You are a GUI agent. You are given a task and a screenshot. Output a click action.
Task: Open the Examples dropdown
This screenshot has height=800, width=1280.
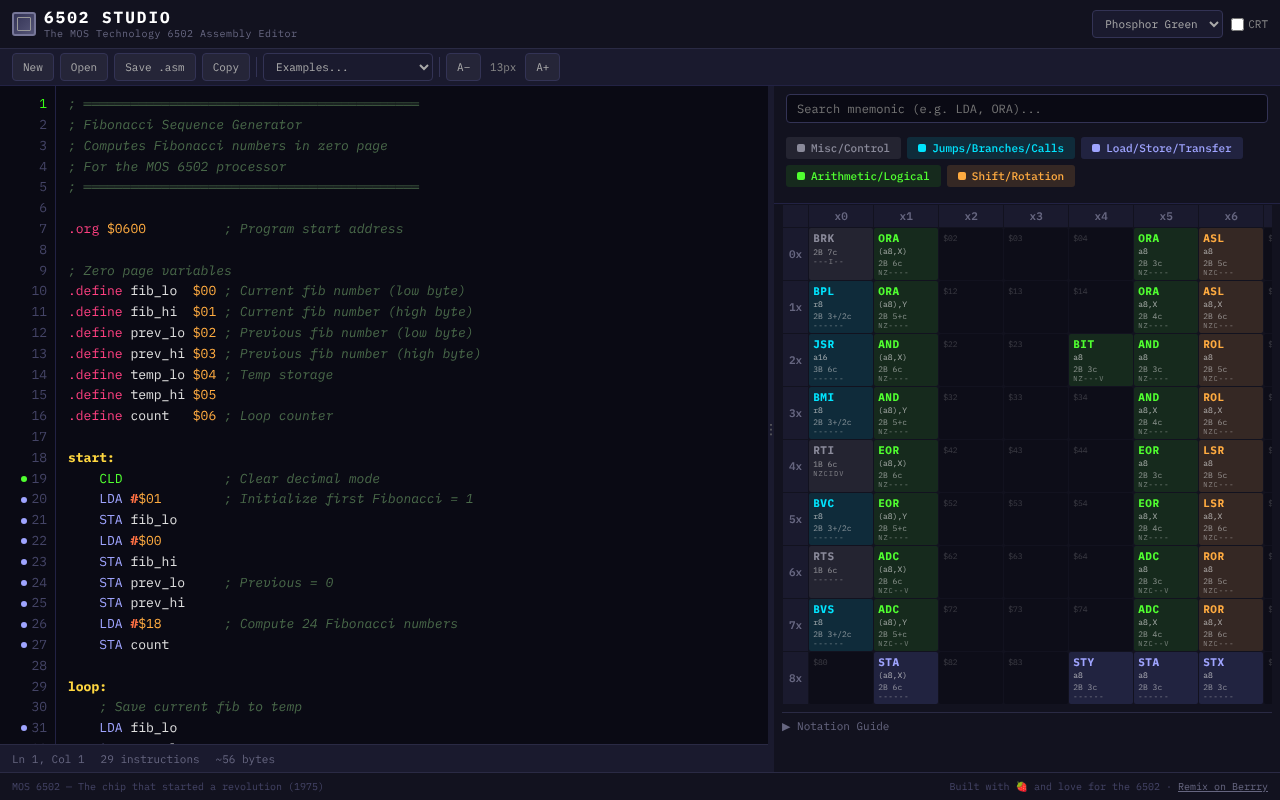click(348, 67)
